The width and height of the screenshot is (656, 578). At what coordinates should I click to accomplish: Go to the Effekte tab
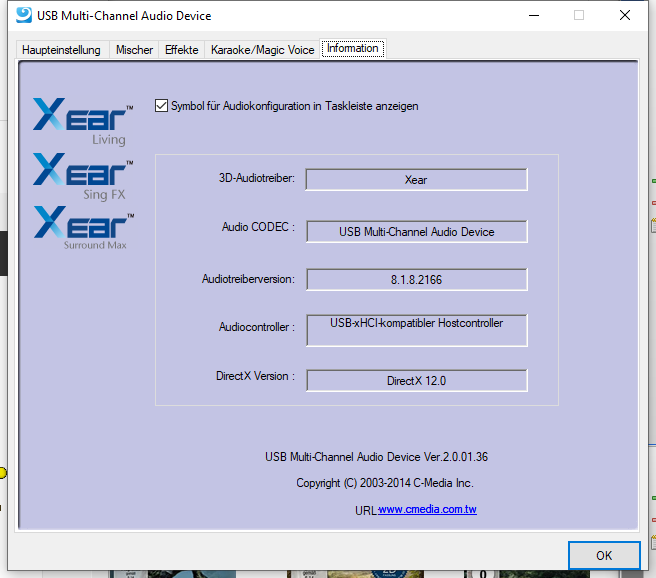[181, 50]
